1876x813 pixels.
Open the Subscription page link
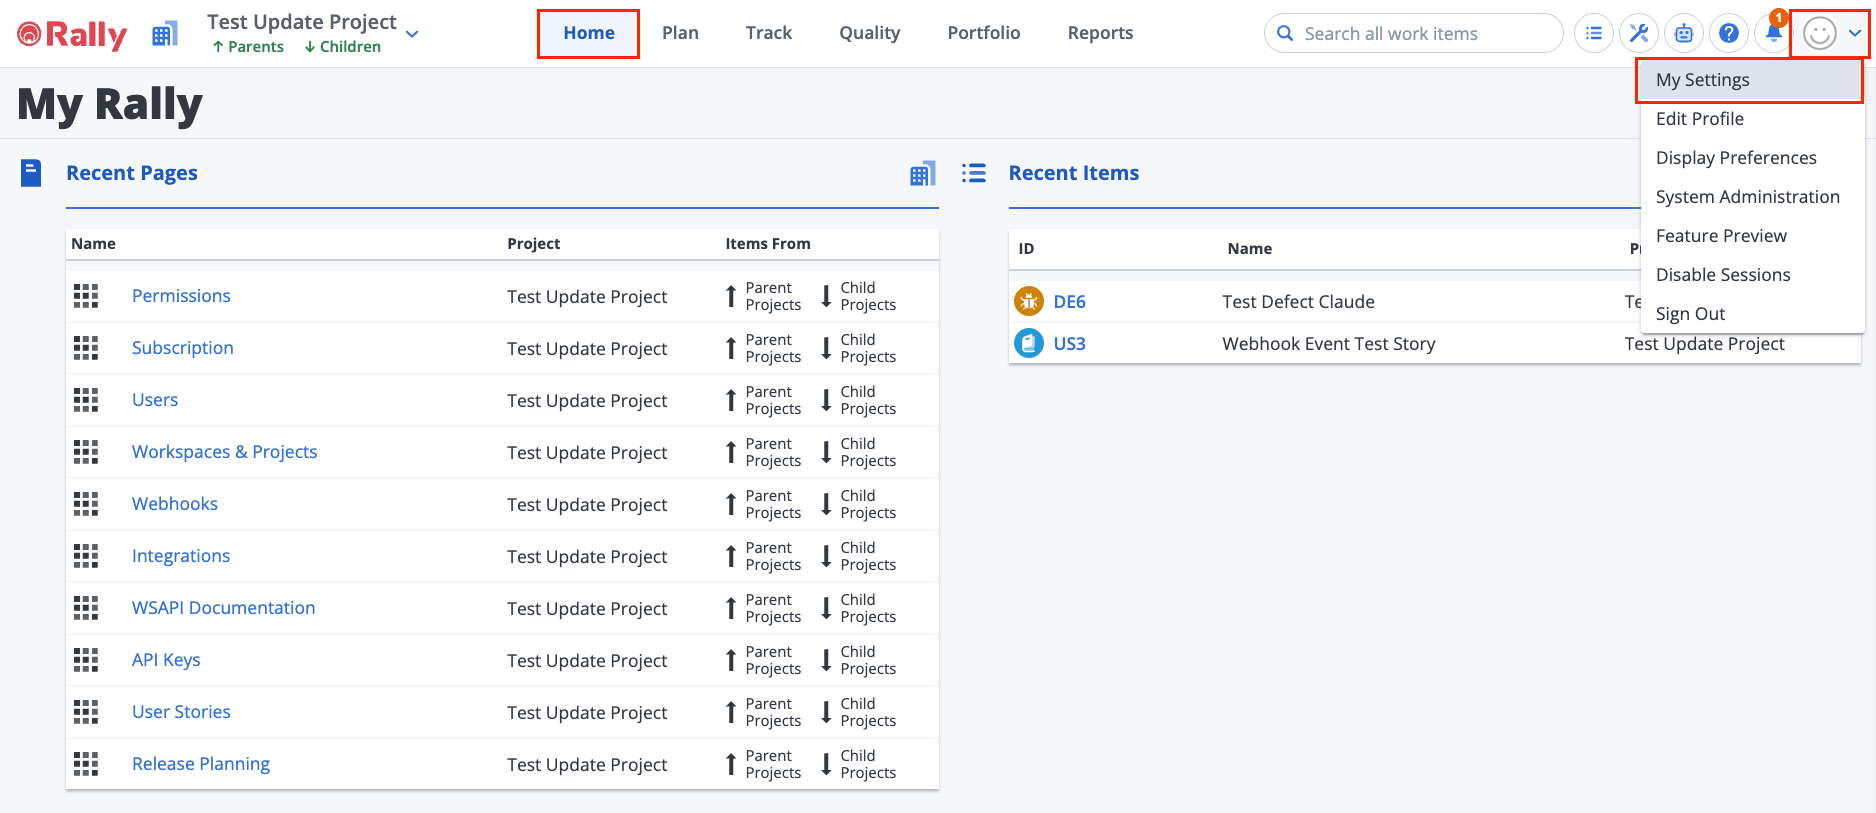(x=183, y=348)
